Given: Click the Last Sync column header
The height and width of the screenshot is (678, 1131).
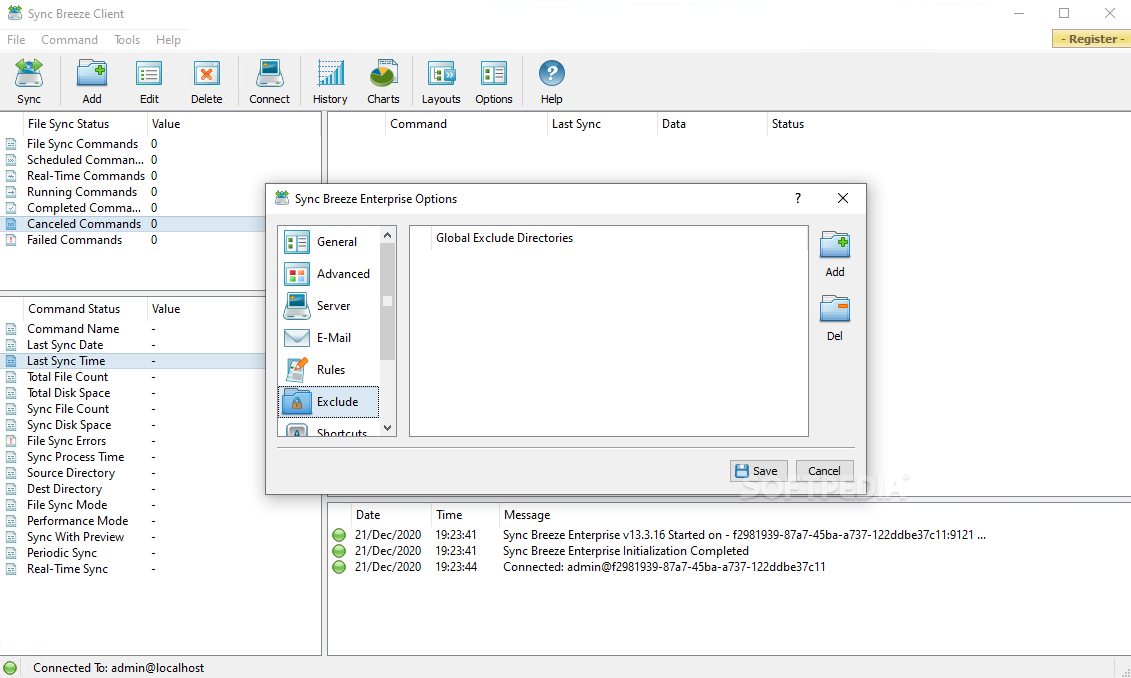Looking at the screenshot, I should point(602,124).
